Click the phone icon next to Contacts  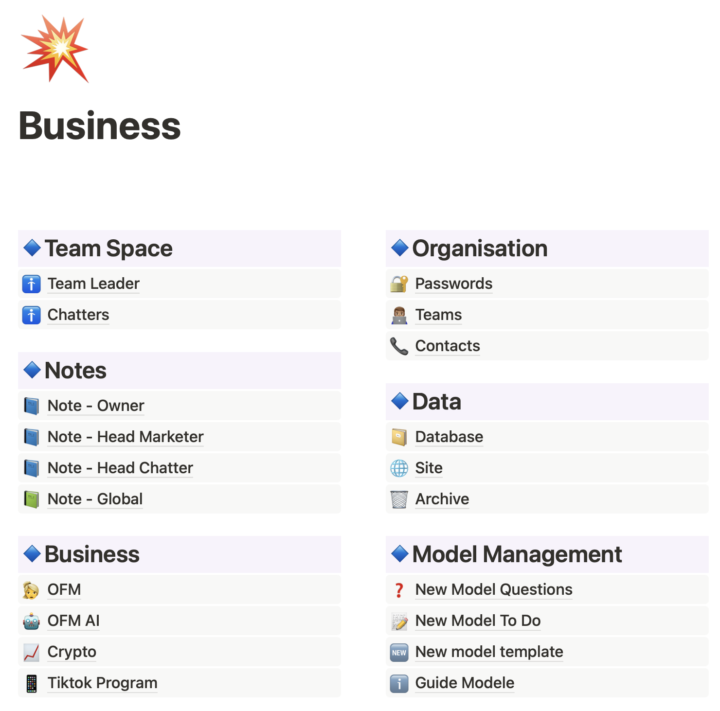pyautogui.click(x=399, y=346)
